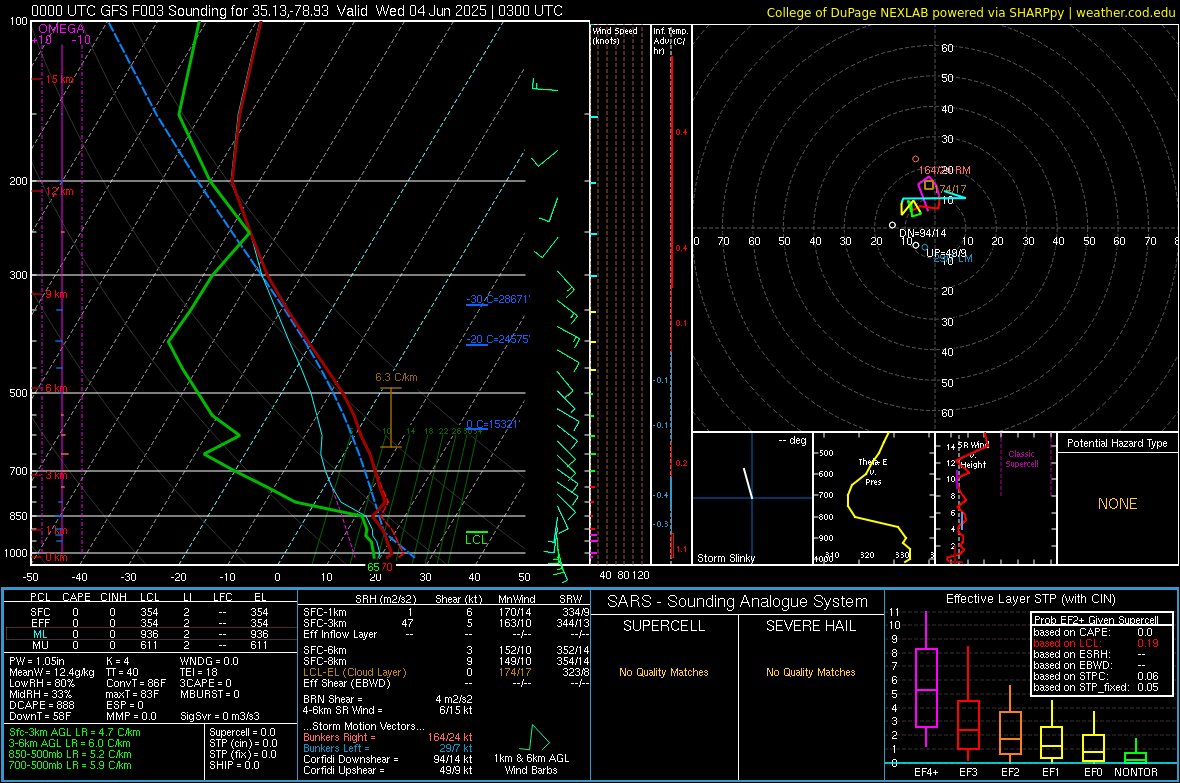Click the -30 C=28671' level label
This screenshot has width=1180, height=783.
498,299
